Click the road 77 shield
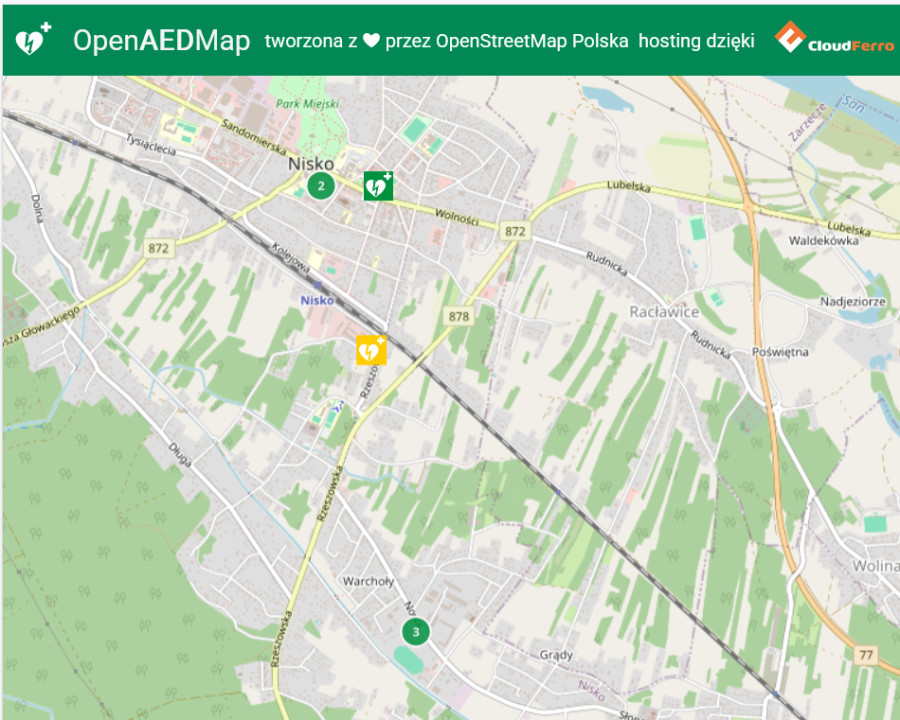 point(867,654)
